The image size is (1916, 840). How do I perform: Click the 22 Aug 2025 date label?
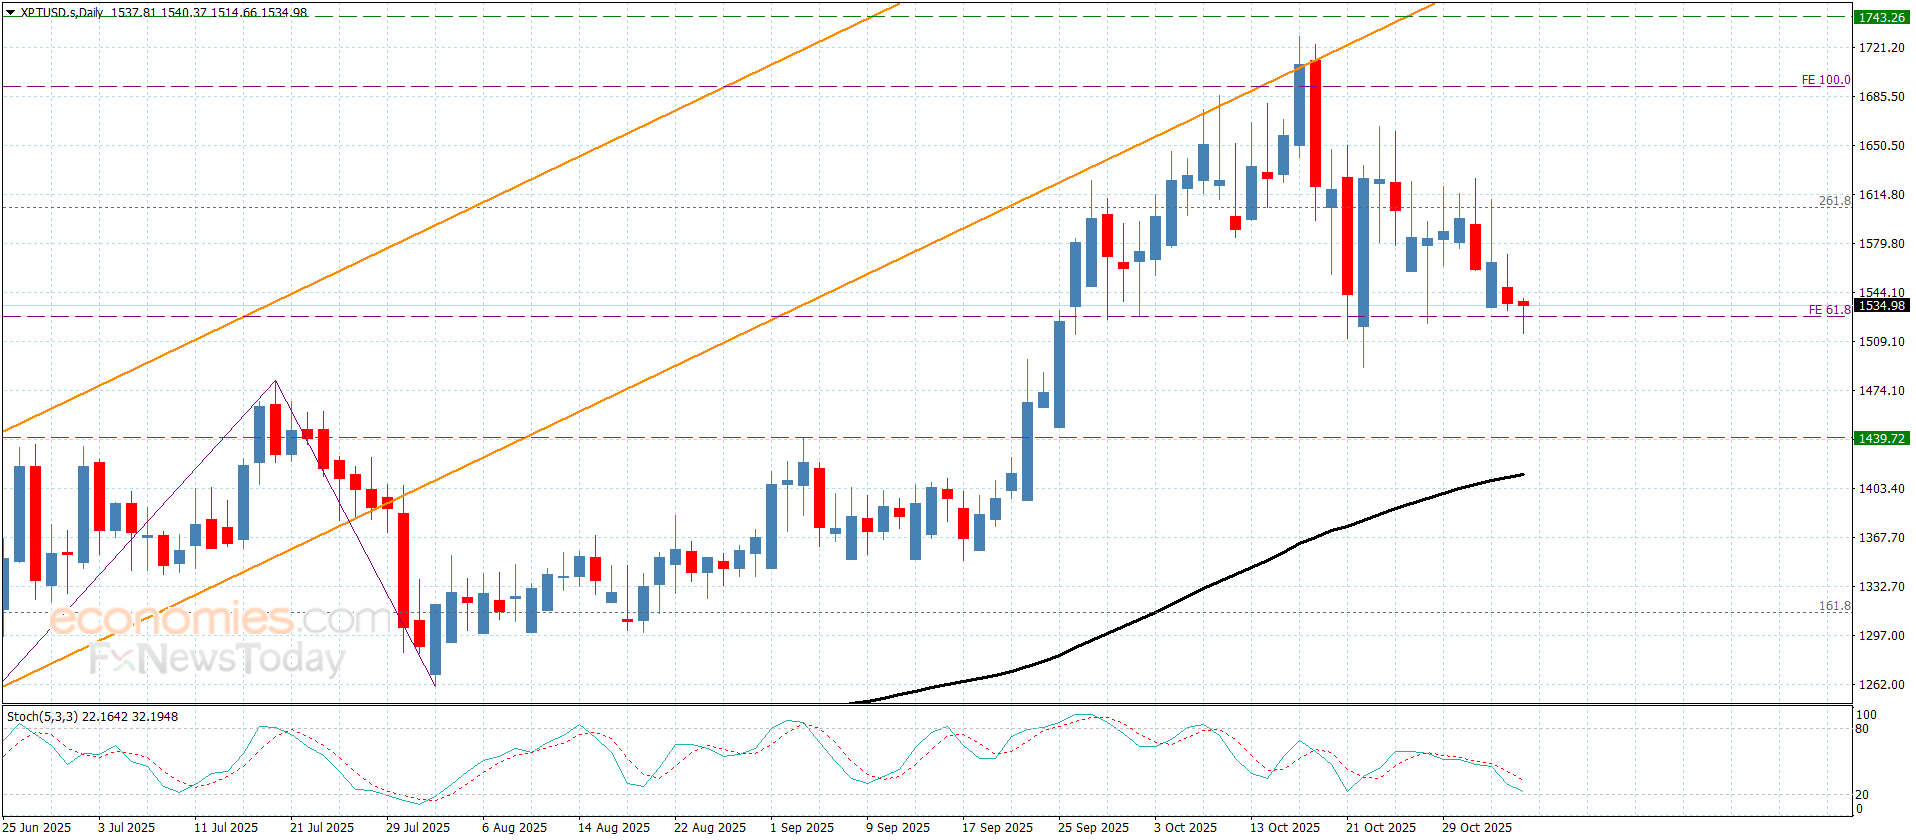710,827
